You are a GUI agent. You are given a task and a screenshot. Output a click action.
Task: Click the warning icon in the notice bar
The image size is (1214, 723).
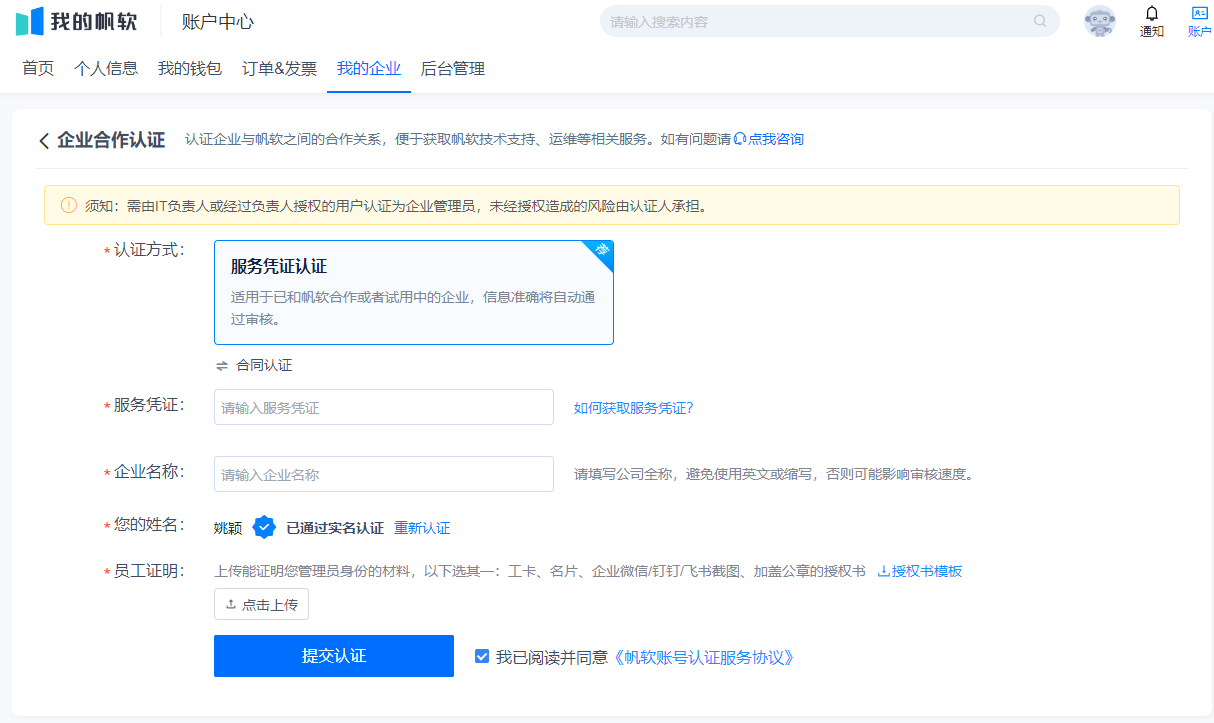pos(69,205)
